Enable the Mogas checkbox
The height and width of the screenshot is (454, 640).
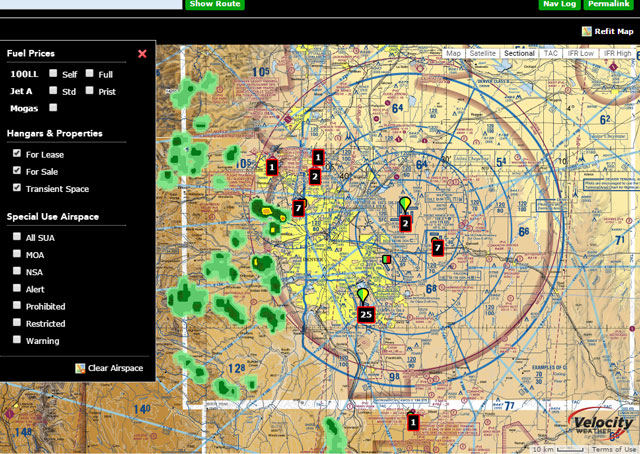[53, 107]
